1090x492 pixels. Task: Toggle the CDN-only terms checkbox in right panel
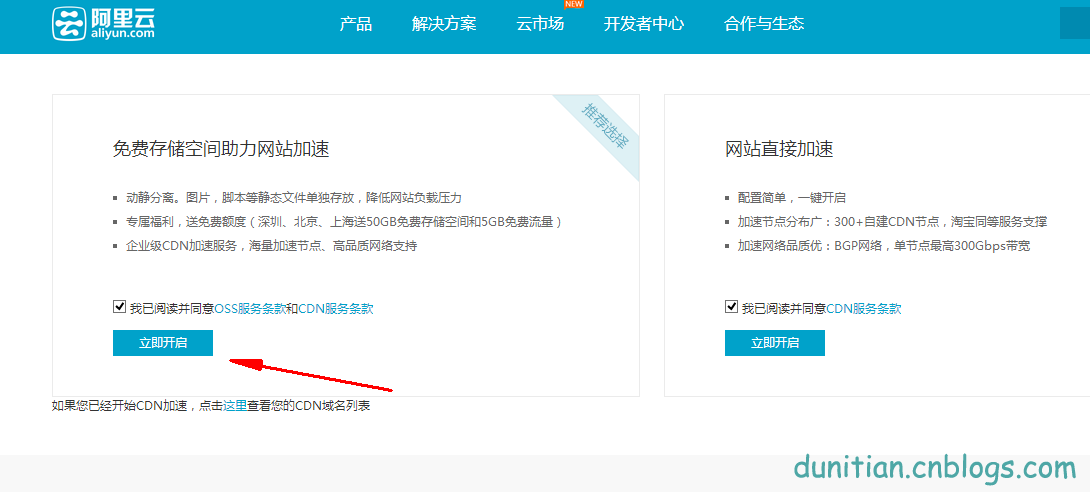click(x=732, y=307)
